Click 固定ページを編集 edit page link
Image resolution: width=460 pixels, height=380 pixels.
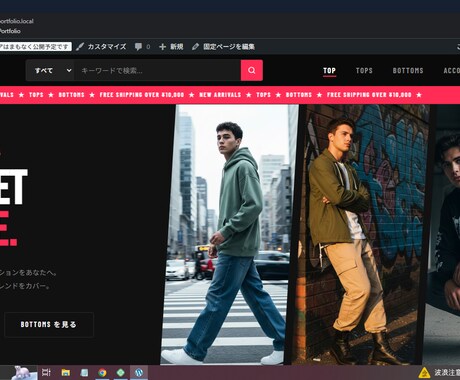(x=223, y=47)
